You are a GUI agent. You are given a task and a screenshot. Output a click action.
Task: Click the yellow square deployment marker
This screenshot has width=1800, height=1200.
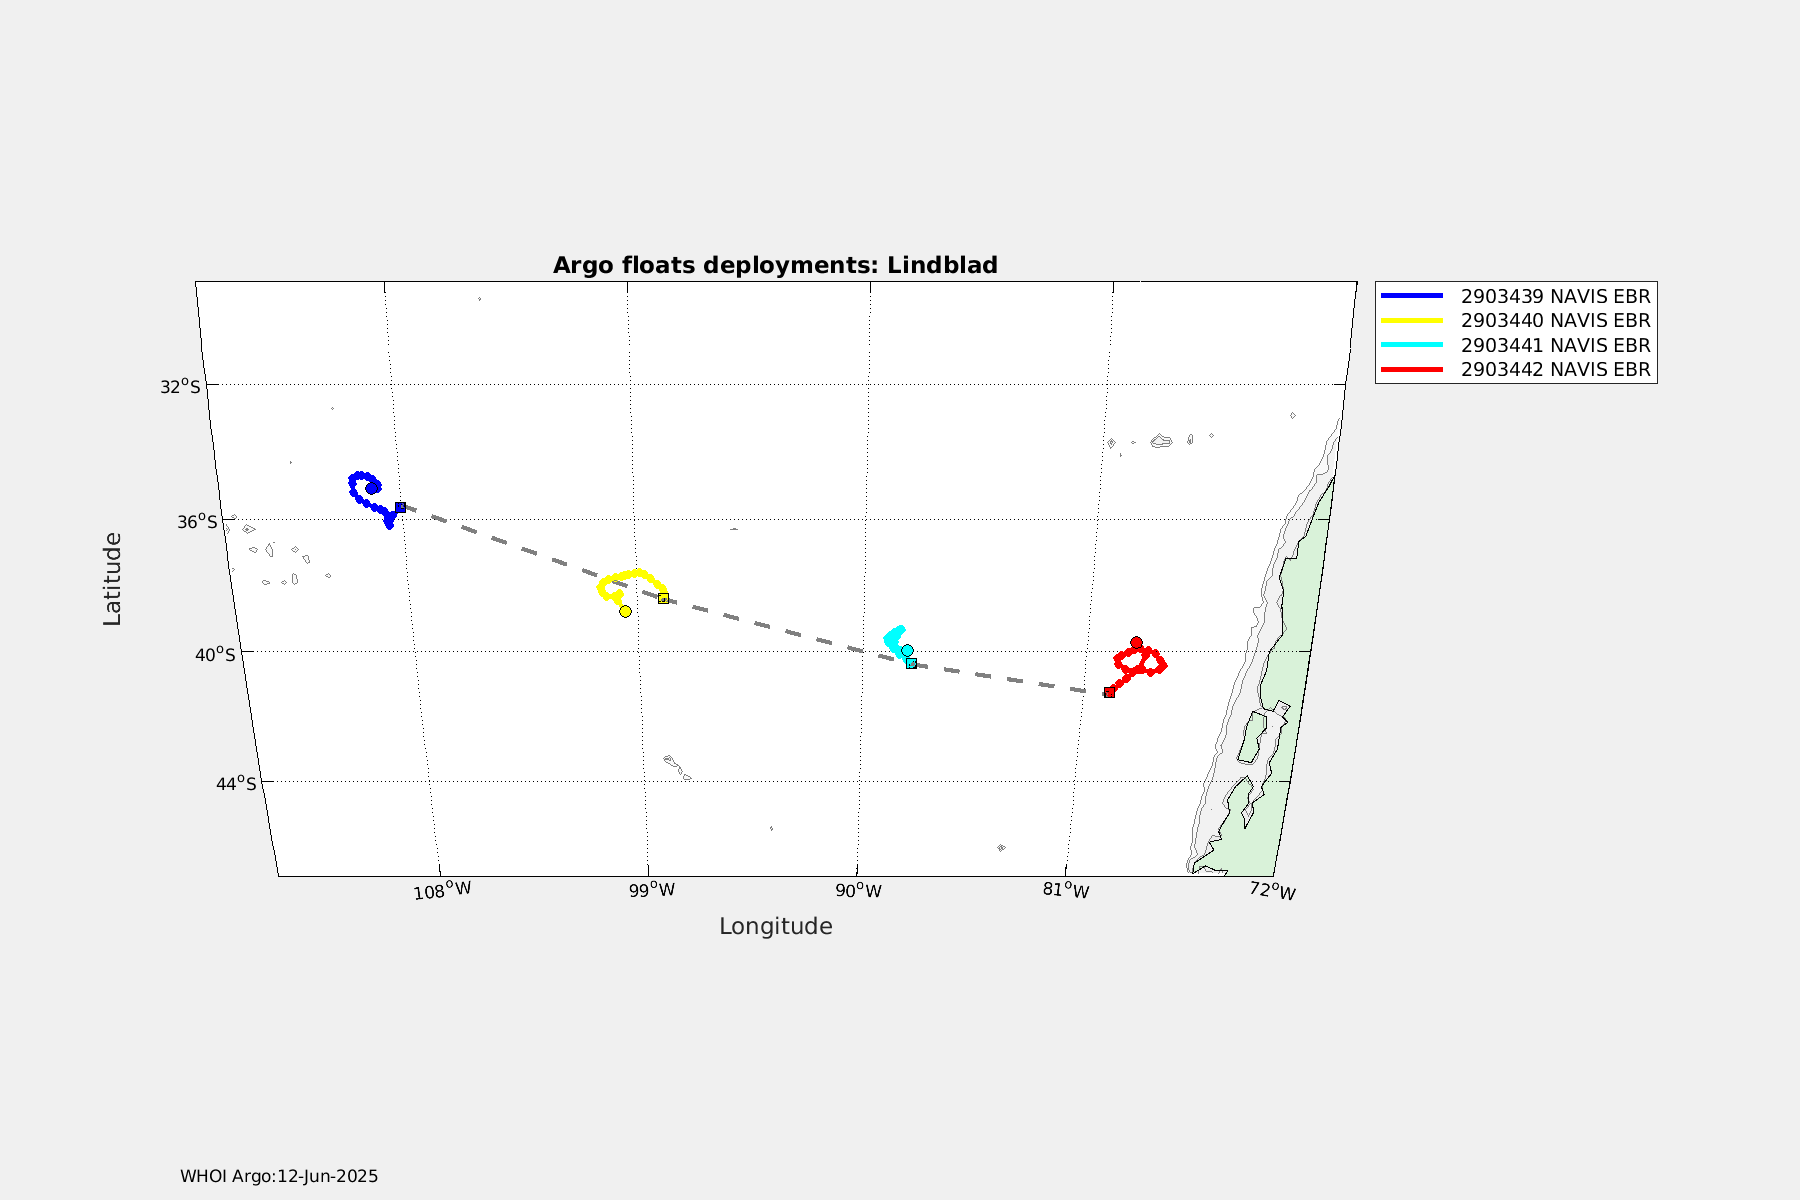click(x=663, y=598)
